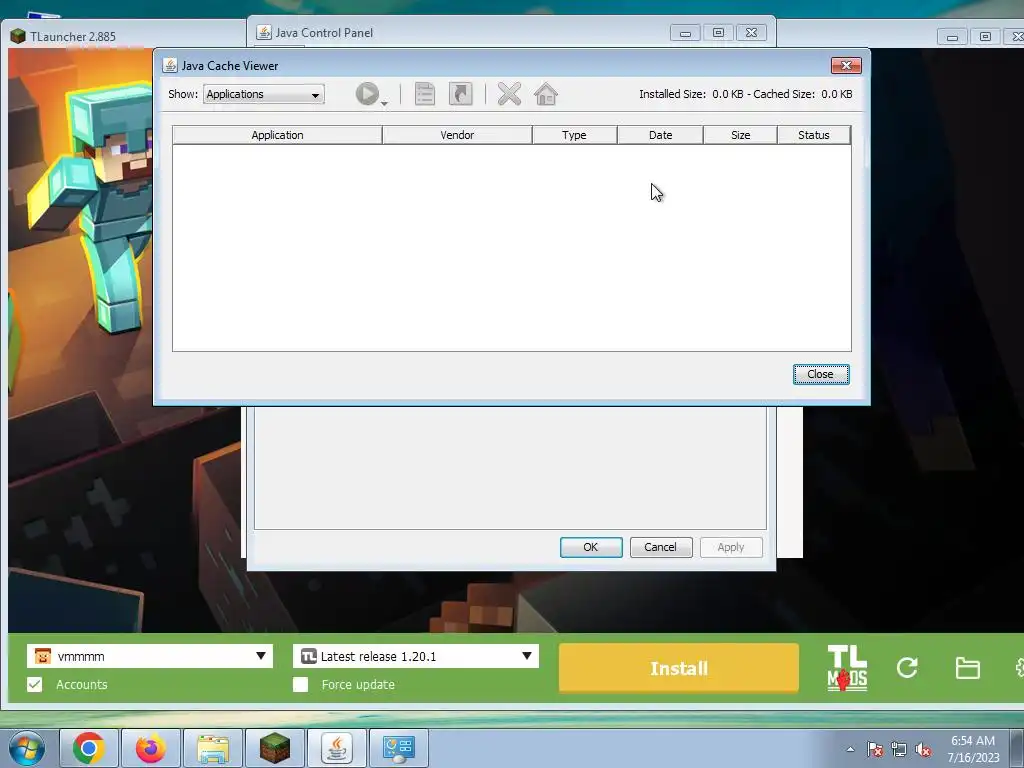Enable the Force update checkbox

point(300,684)
